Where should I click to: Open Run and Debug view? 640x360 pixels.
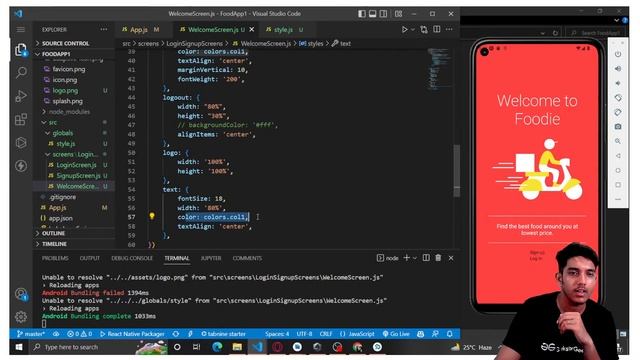21,96
